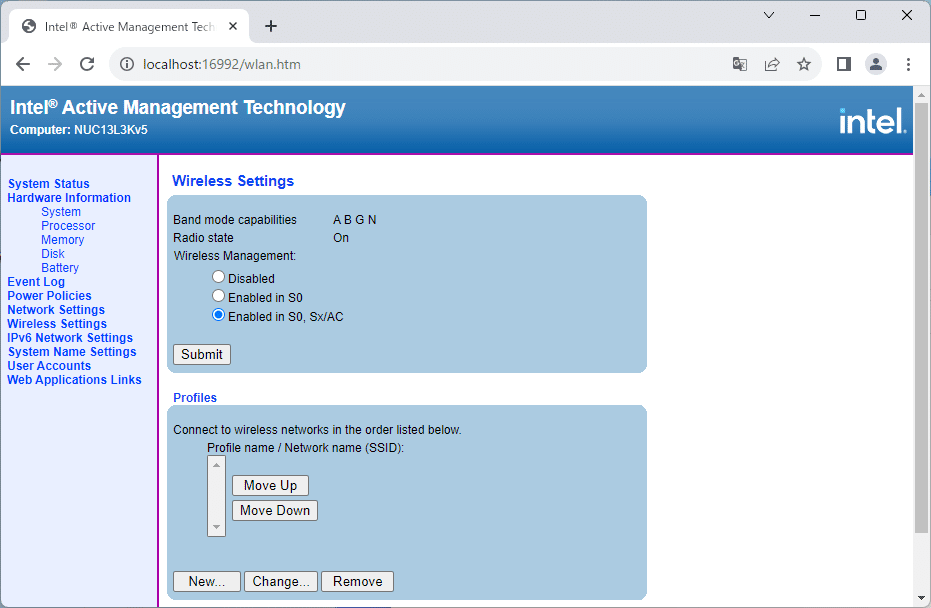
Task: Open the Chrome three-dot menu
Action: 908,64
